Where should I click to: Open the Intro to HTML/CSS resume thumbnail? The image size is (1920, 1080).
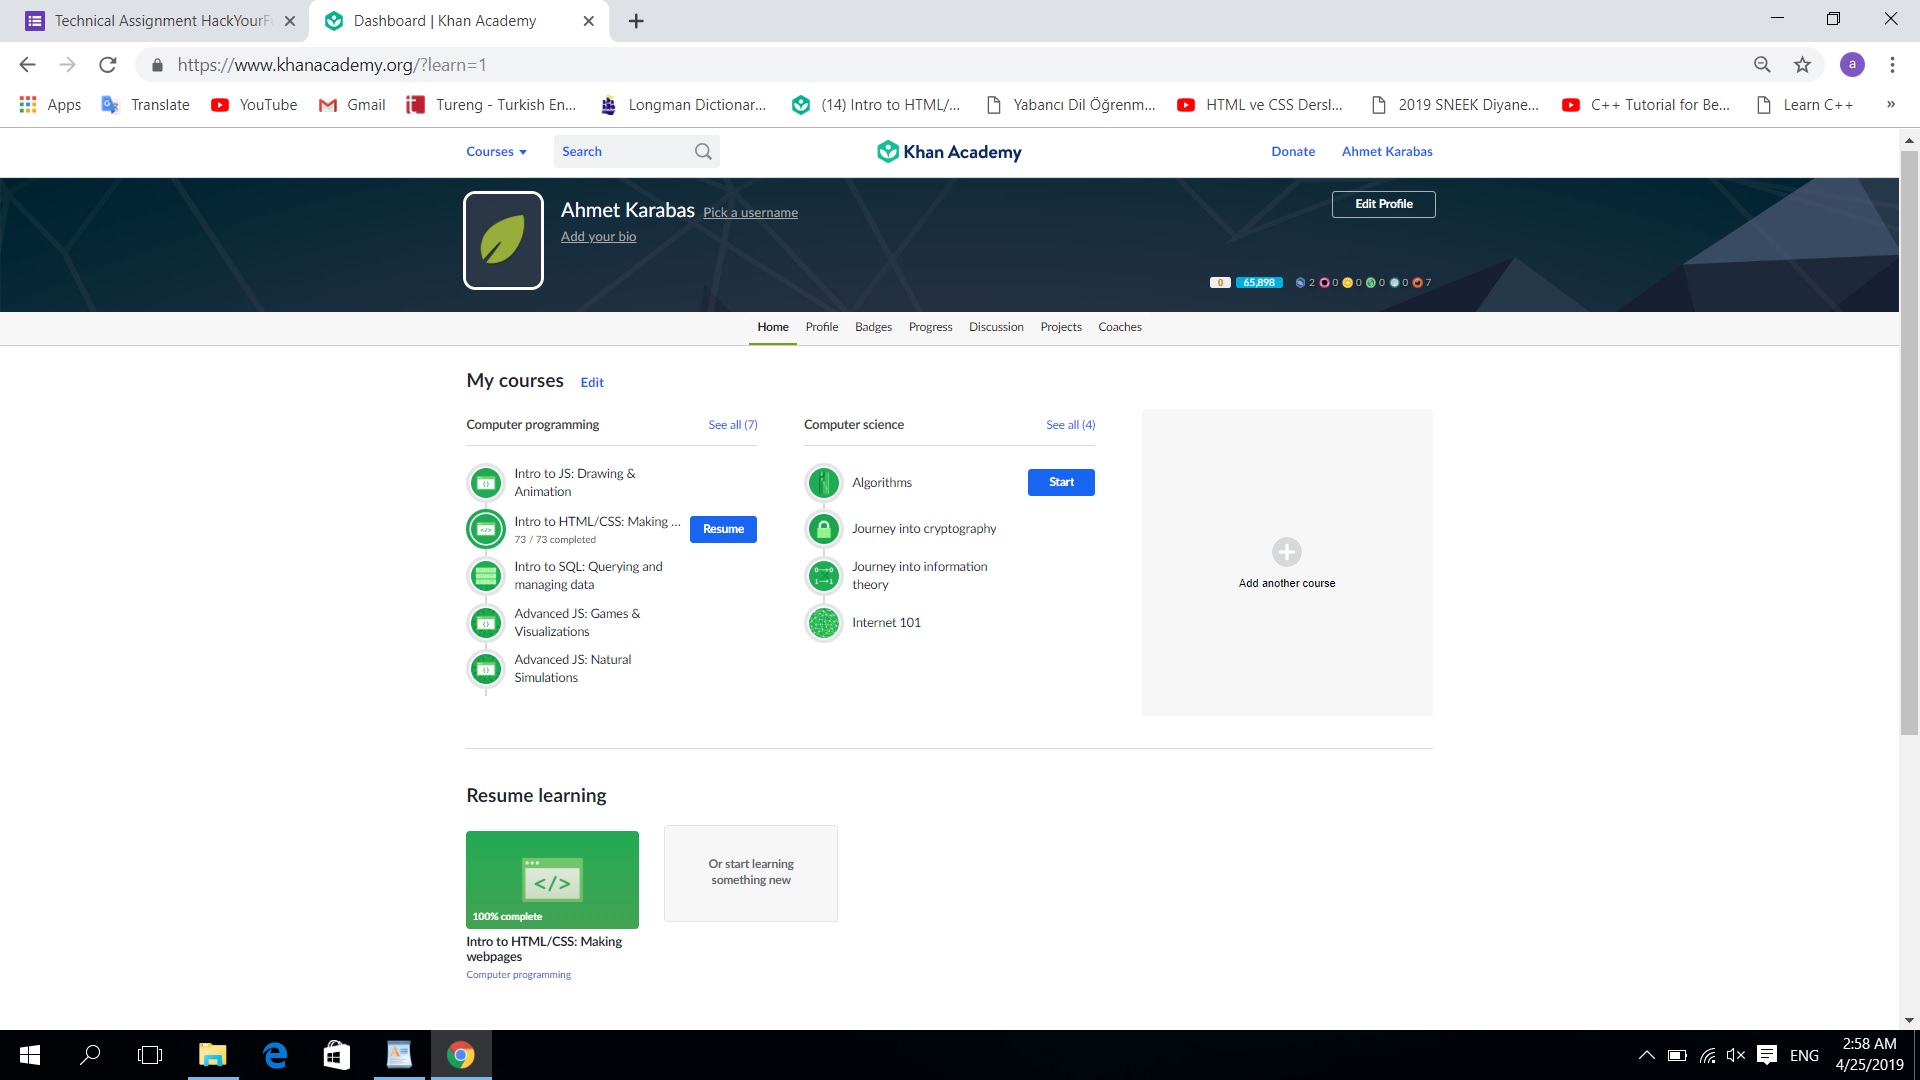point(552,880)
